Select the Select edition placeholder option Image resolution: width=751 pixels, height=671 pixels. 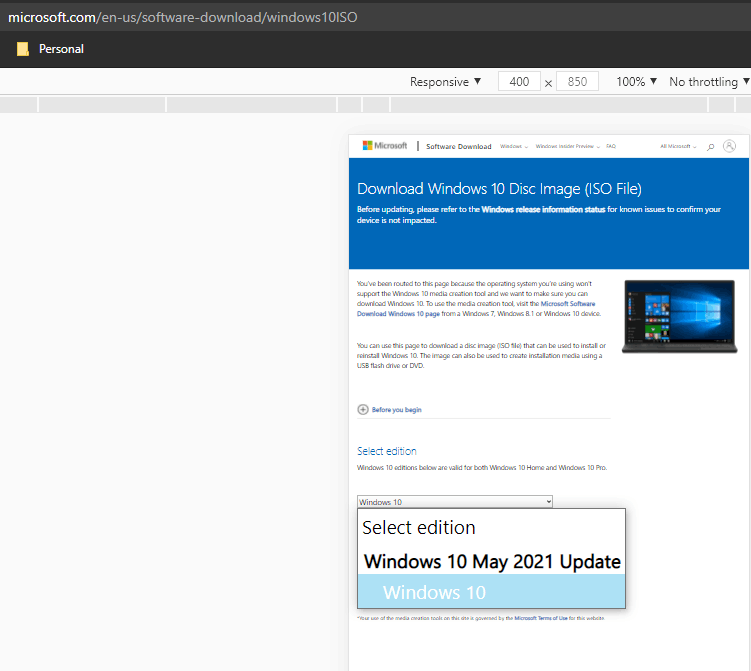[419, 527]
